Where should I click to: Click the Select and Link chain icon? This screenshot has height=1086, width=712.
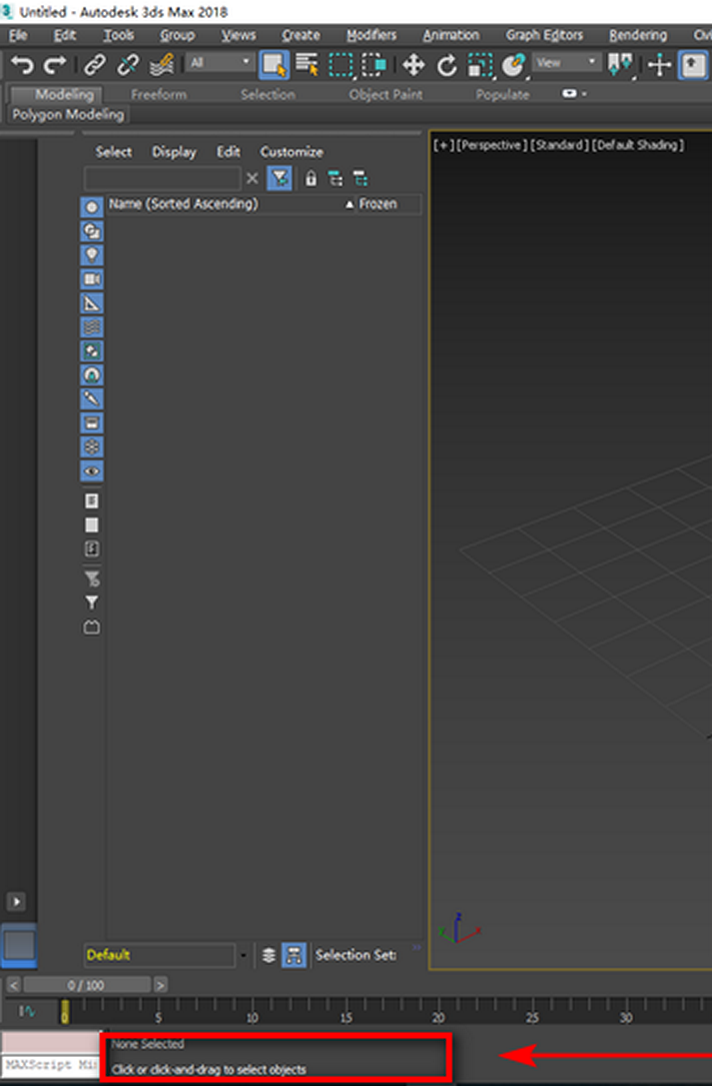[x=94, y=65]
